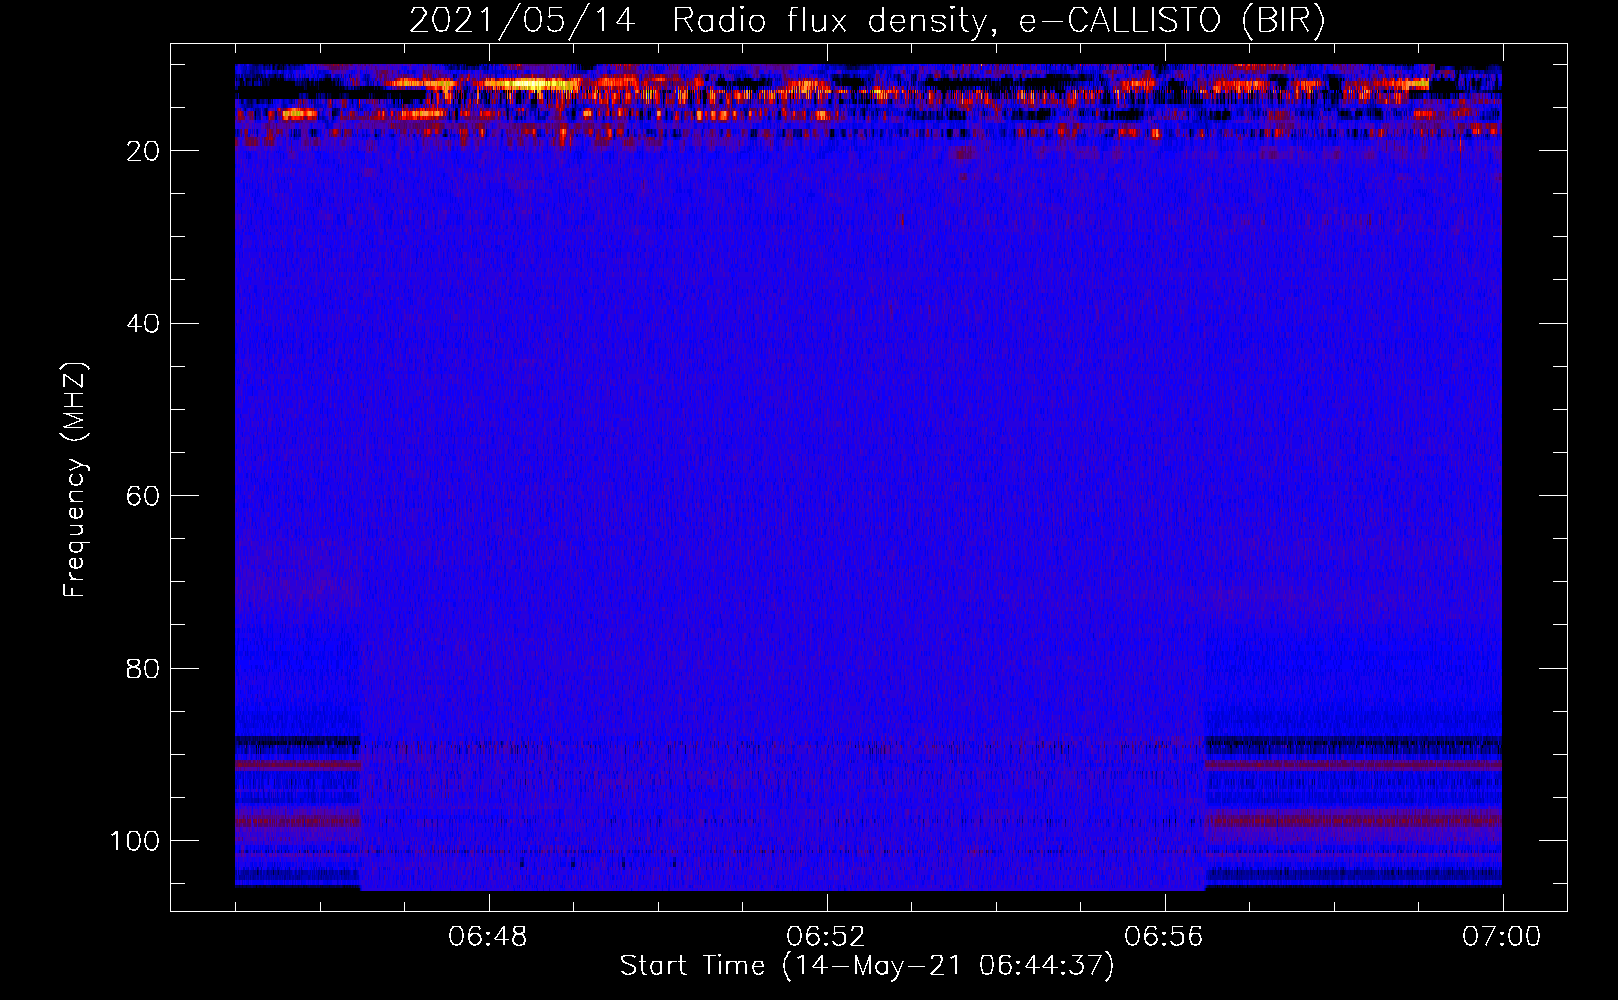Click the plot title '2021/05/14 Radio flux density, e-CALLISTO (BIR)'
The image size is (1618, 1000).
coord(867,21)
